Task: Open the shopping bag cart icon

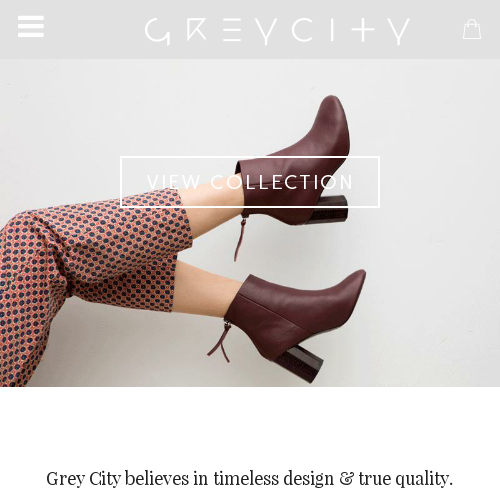Action: tap(472, 29)
